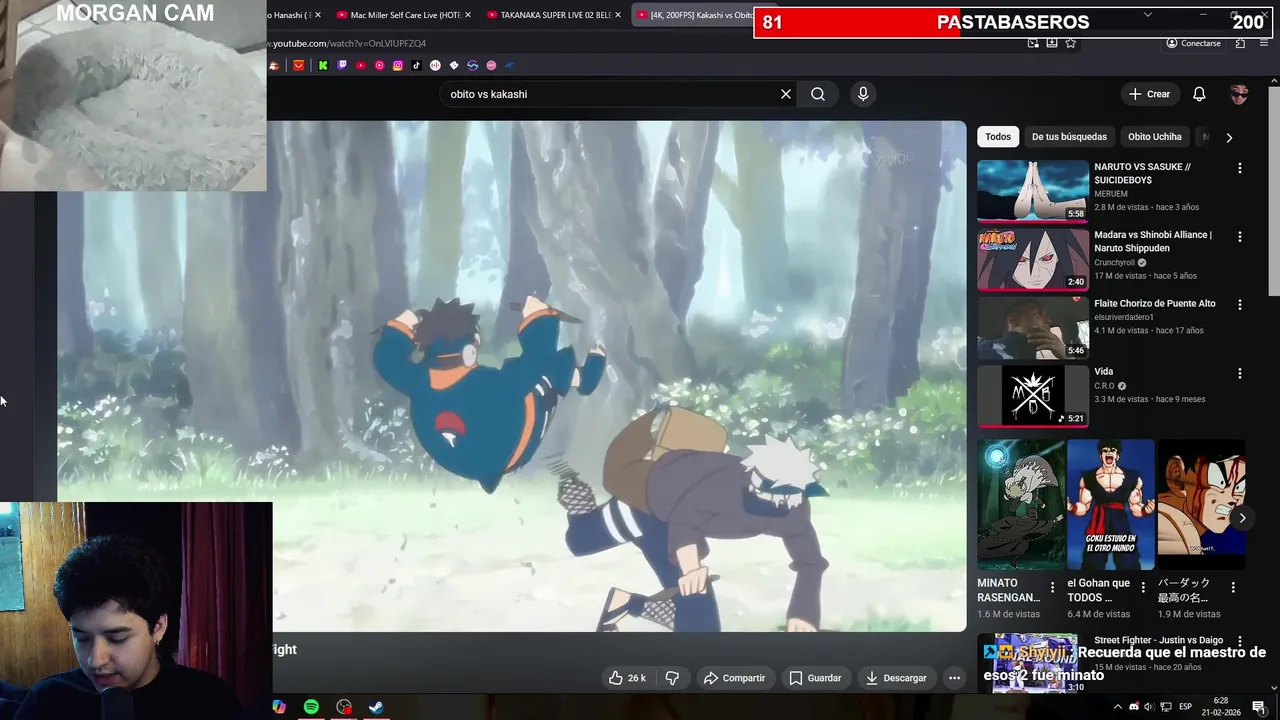Show hidden system tray icons chevron

pos(1118,707)
